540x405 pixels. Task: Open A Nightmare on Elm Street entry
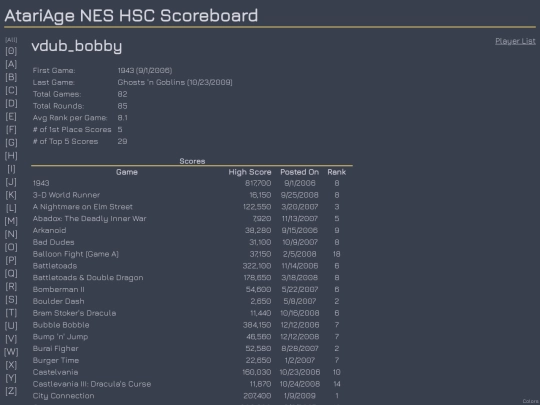pos(83,207)
